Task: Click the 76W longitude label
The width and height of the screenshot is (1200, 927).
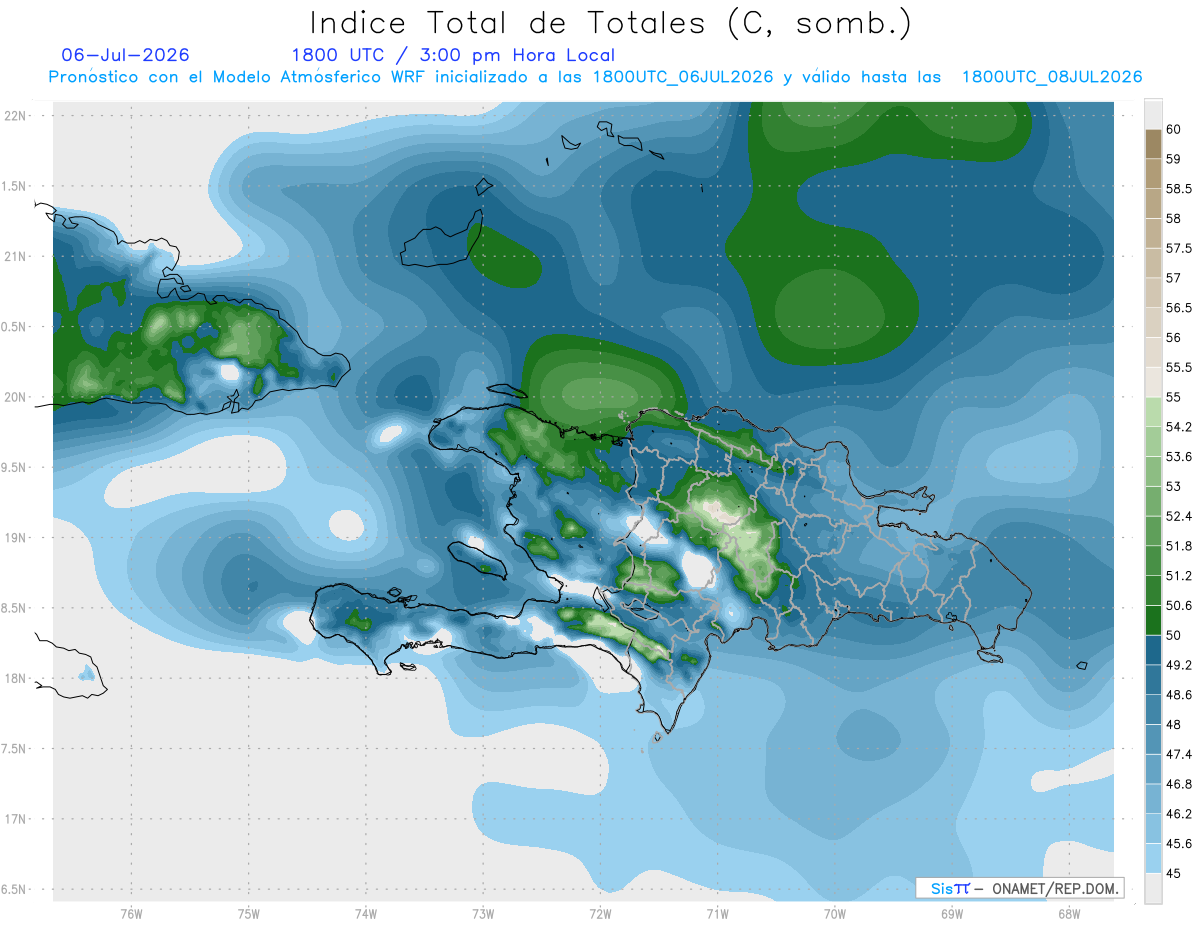Action: 131,914
